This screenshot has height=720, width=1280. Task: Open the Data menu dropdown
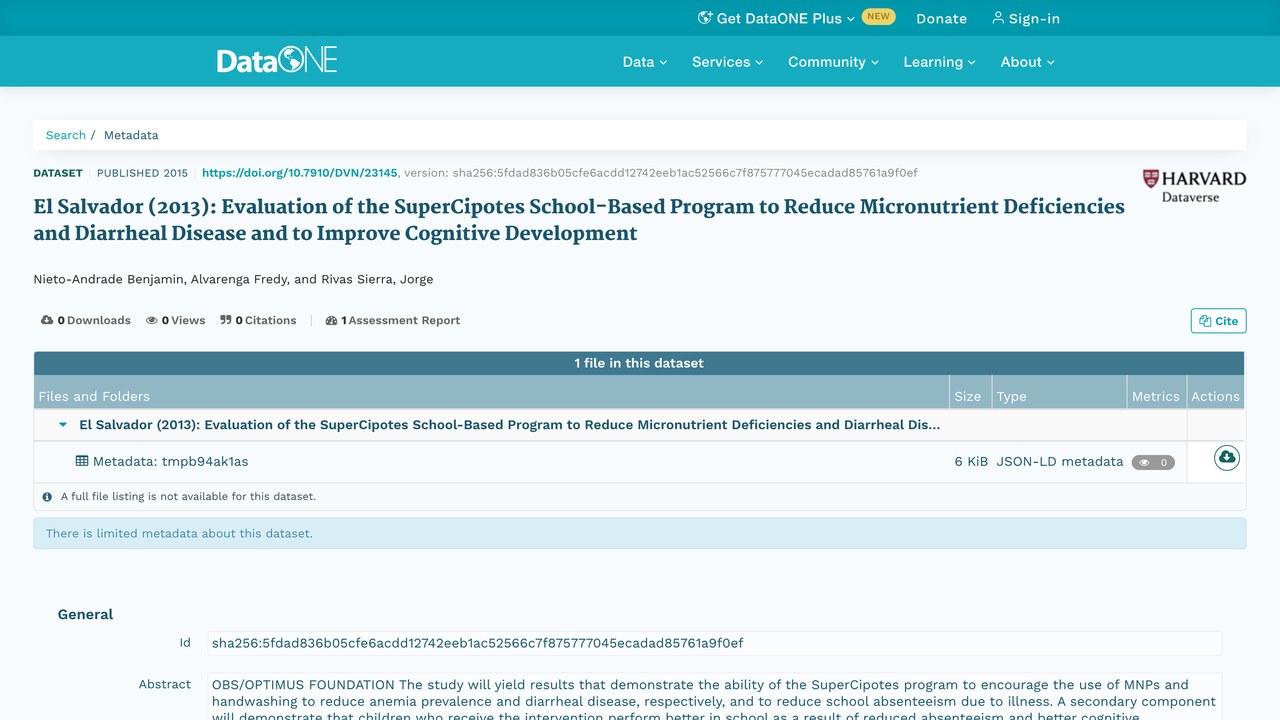click(x=645, y=62)
